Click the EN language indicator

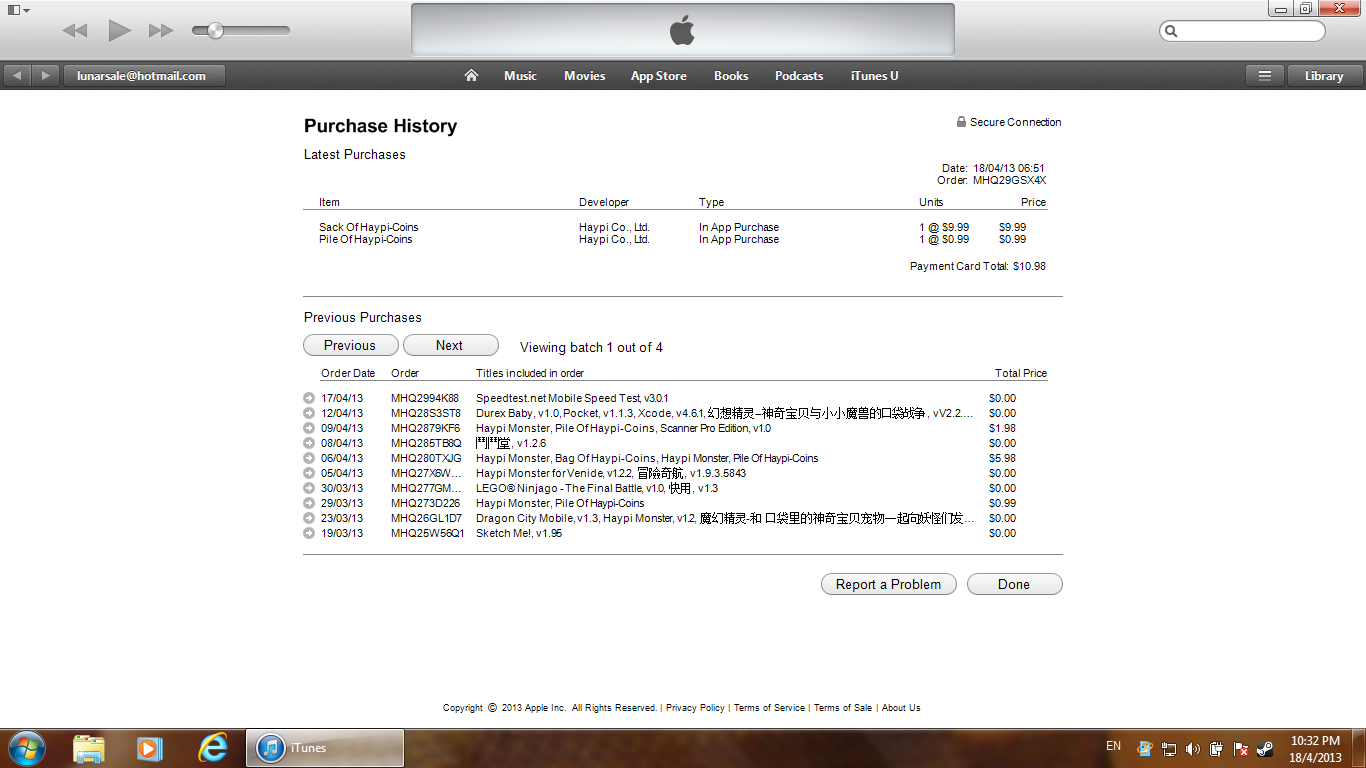pos(1113,746)
